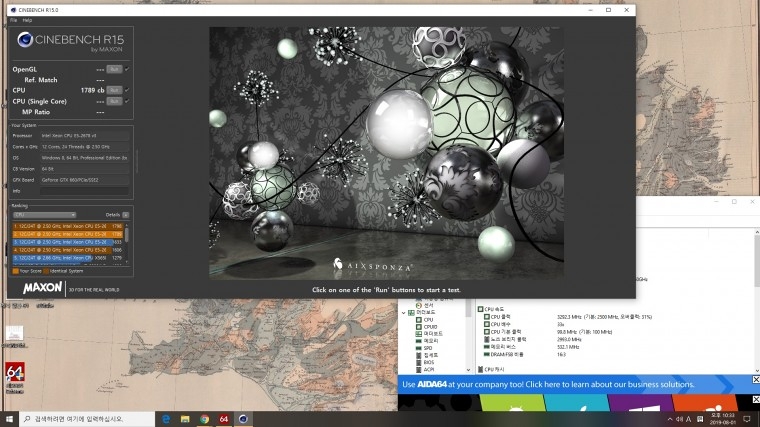Screen dimensions: 760x427
Task: Click the GFX Board value Geforce GTX
Action: pyautogui.click(x=84, y=180)
